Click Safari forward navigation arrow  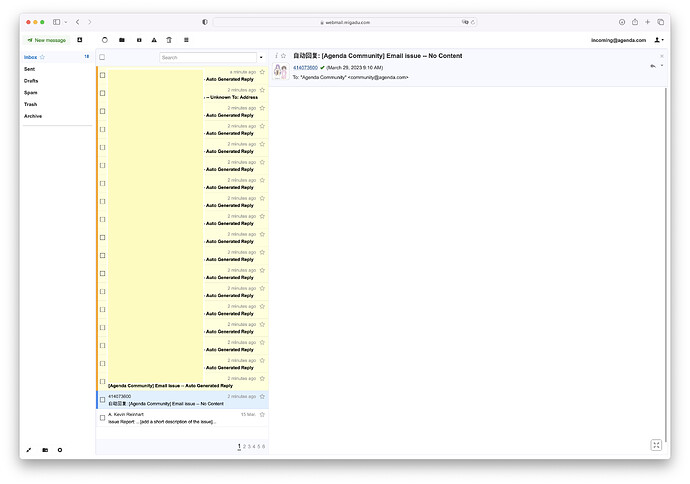coord(89,22)
